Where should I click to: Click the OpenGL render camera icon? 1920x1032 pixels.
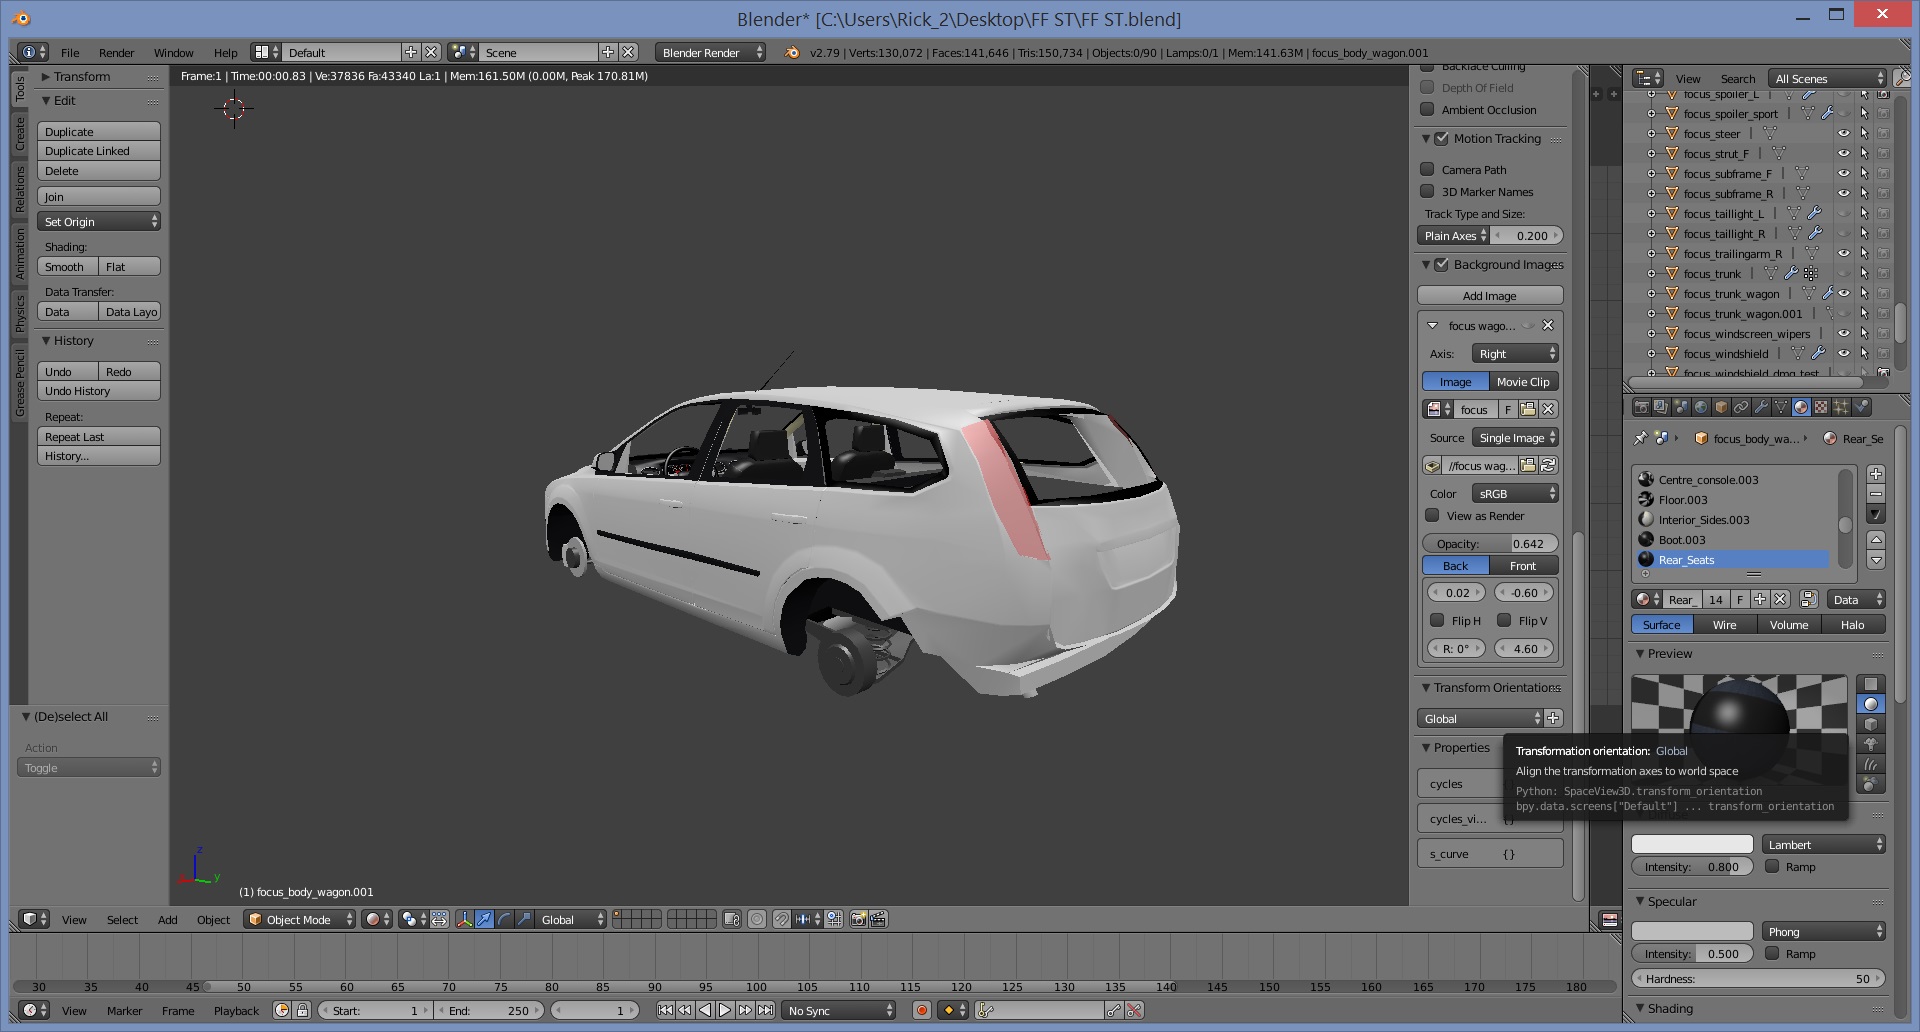tap(858, 919)
